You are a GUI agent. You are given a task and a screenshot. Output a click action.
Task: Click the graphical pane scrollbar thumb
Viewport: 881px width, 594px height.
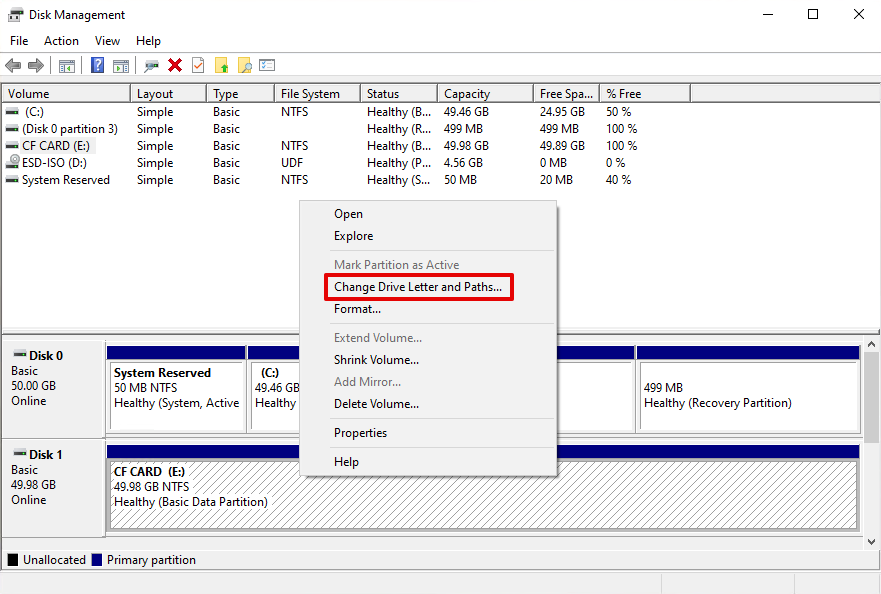[871, 397]
